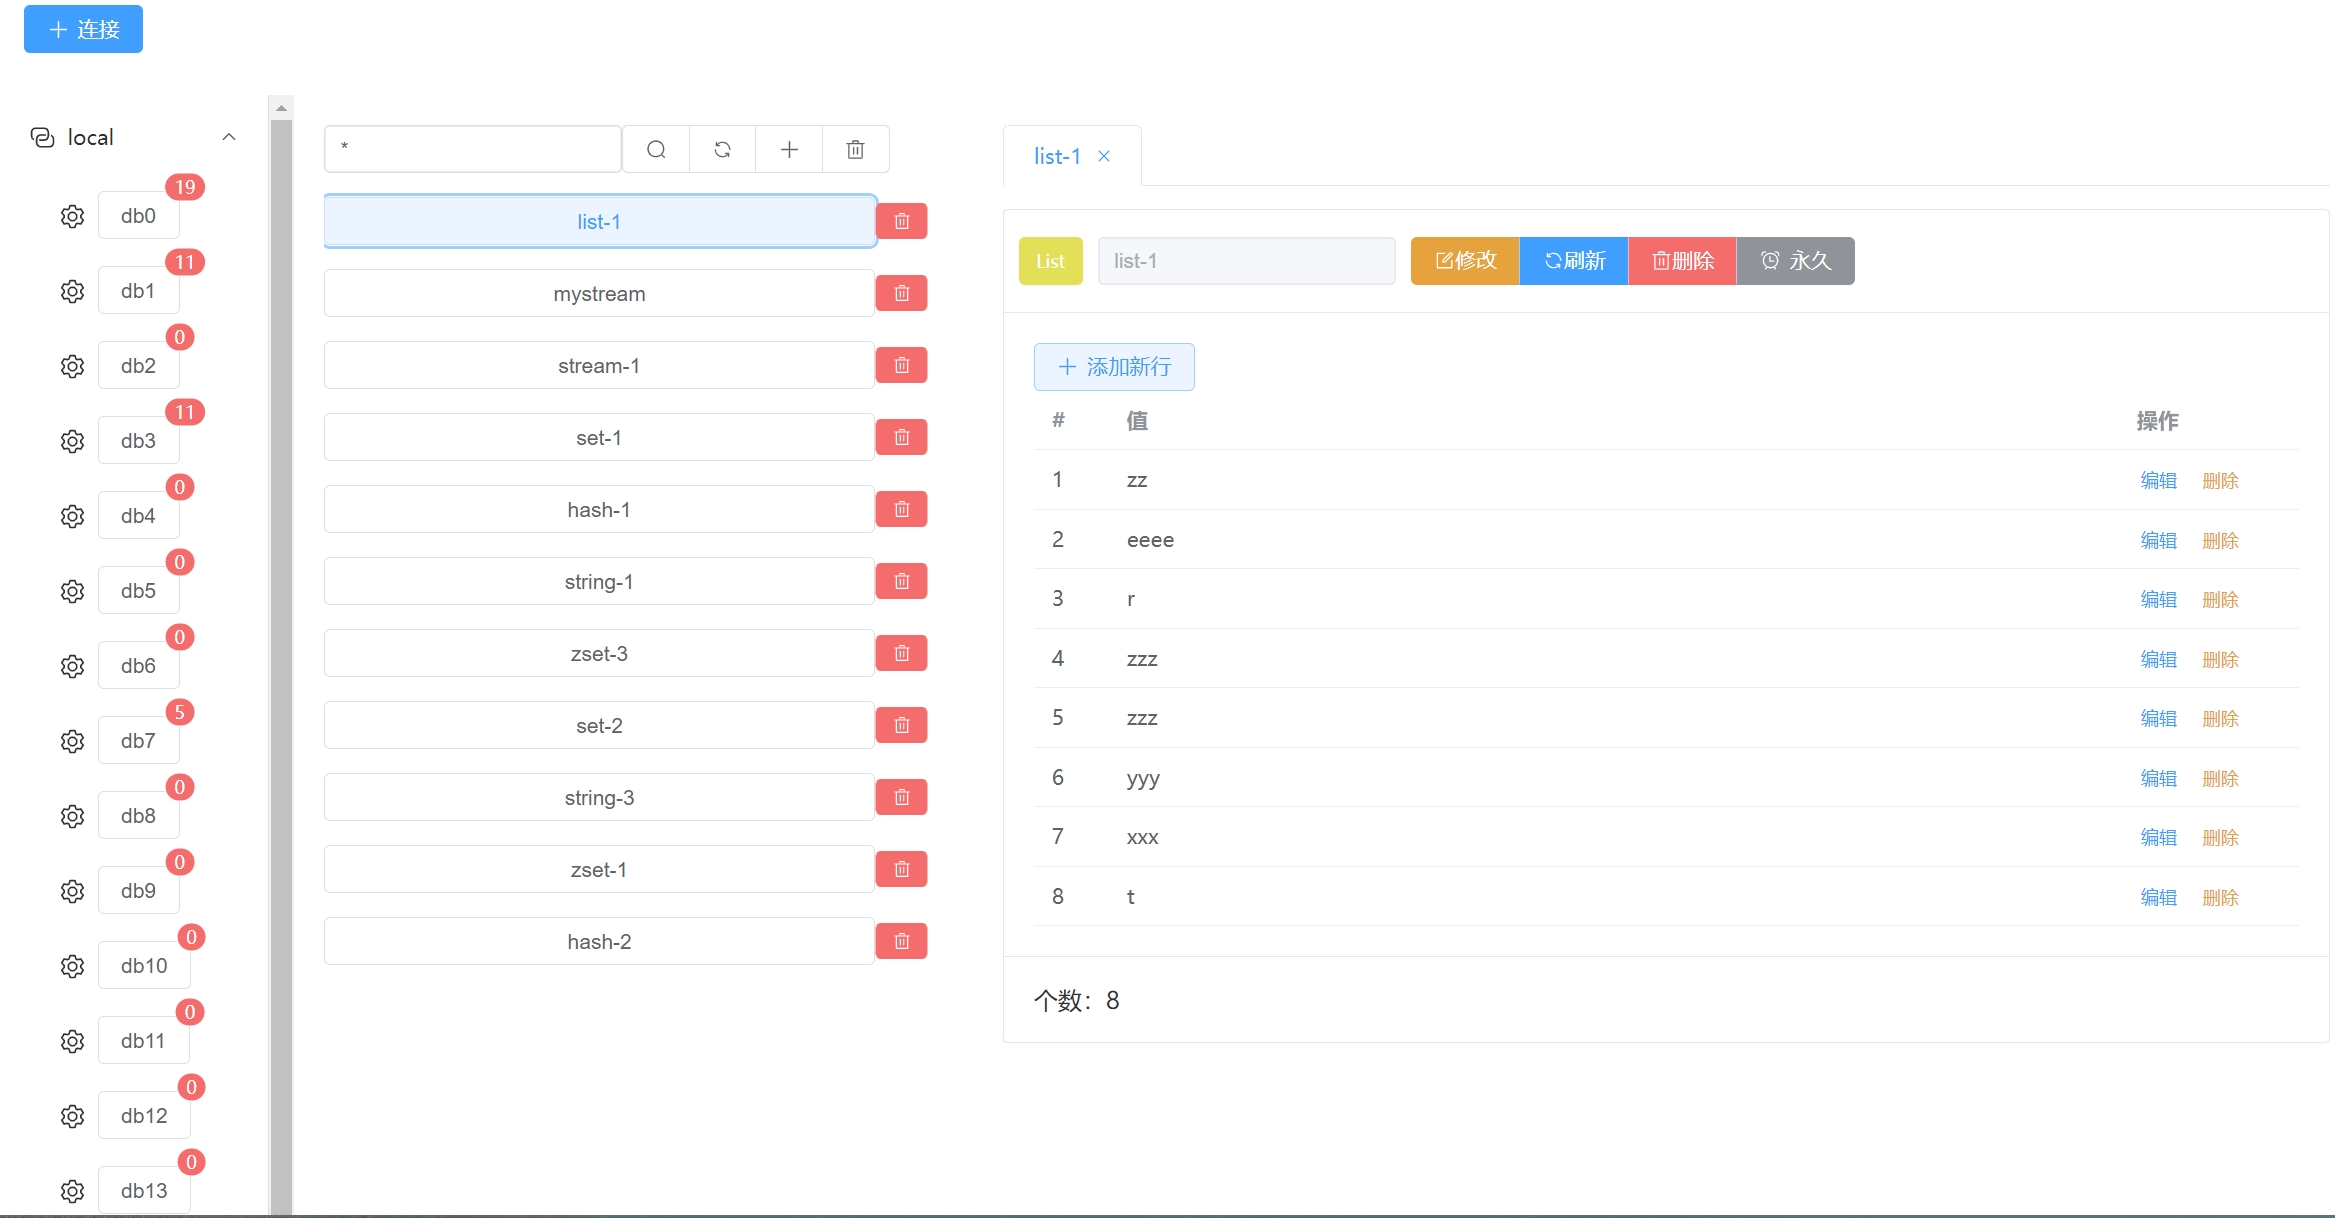Click the 永久 TTL button
Viewport: 2335px width, 1218px height.
point(1796,261)
